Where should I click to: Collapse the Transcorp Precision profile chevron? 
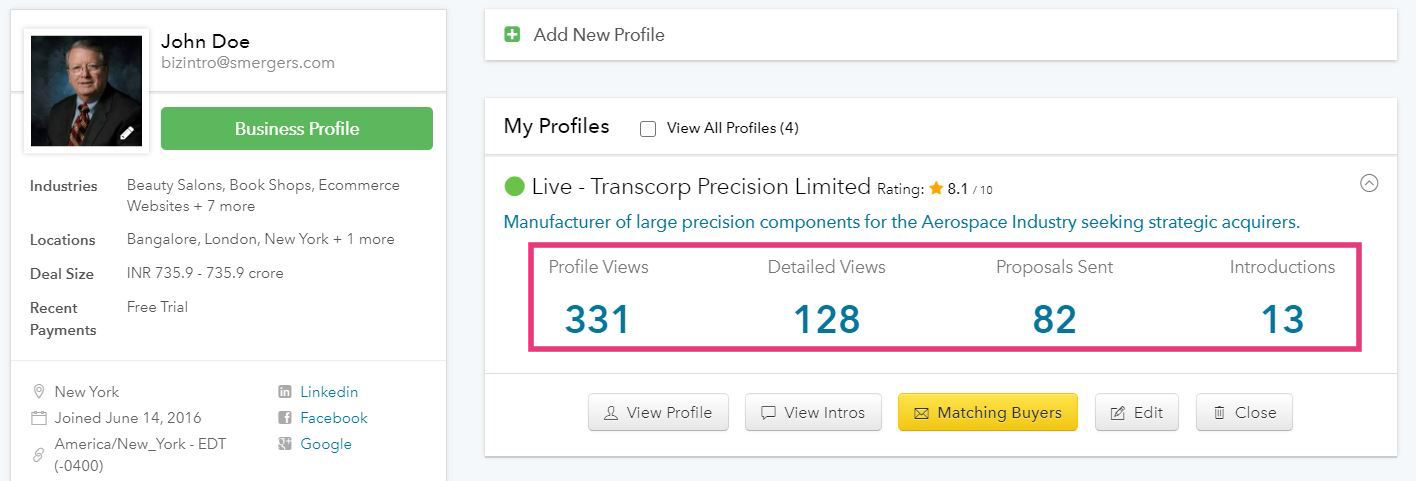pyautogui.click(x=1369, y=183)
